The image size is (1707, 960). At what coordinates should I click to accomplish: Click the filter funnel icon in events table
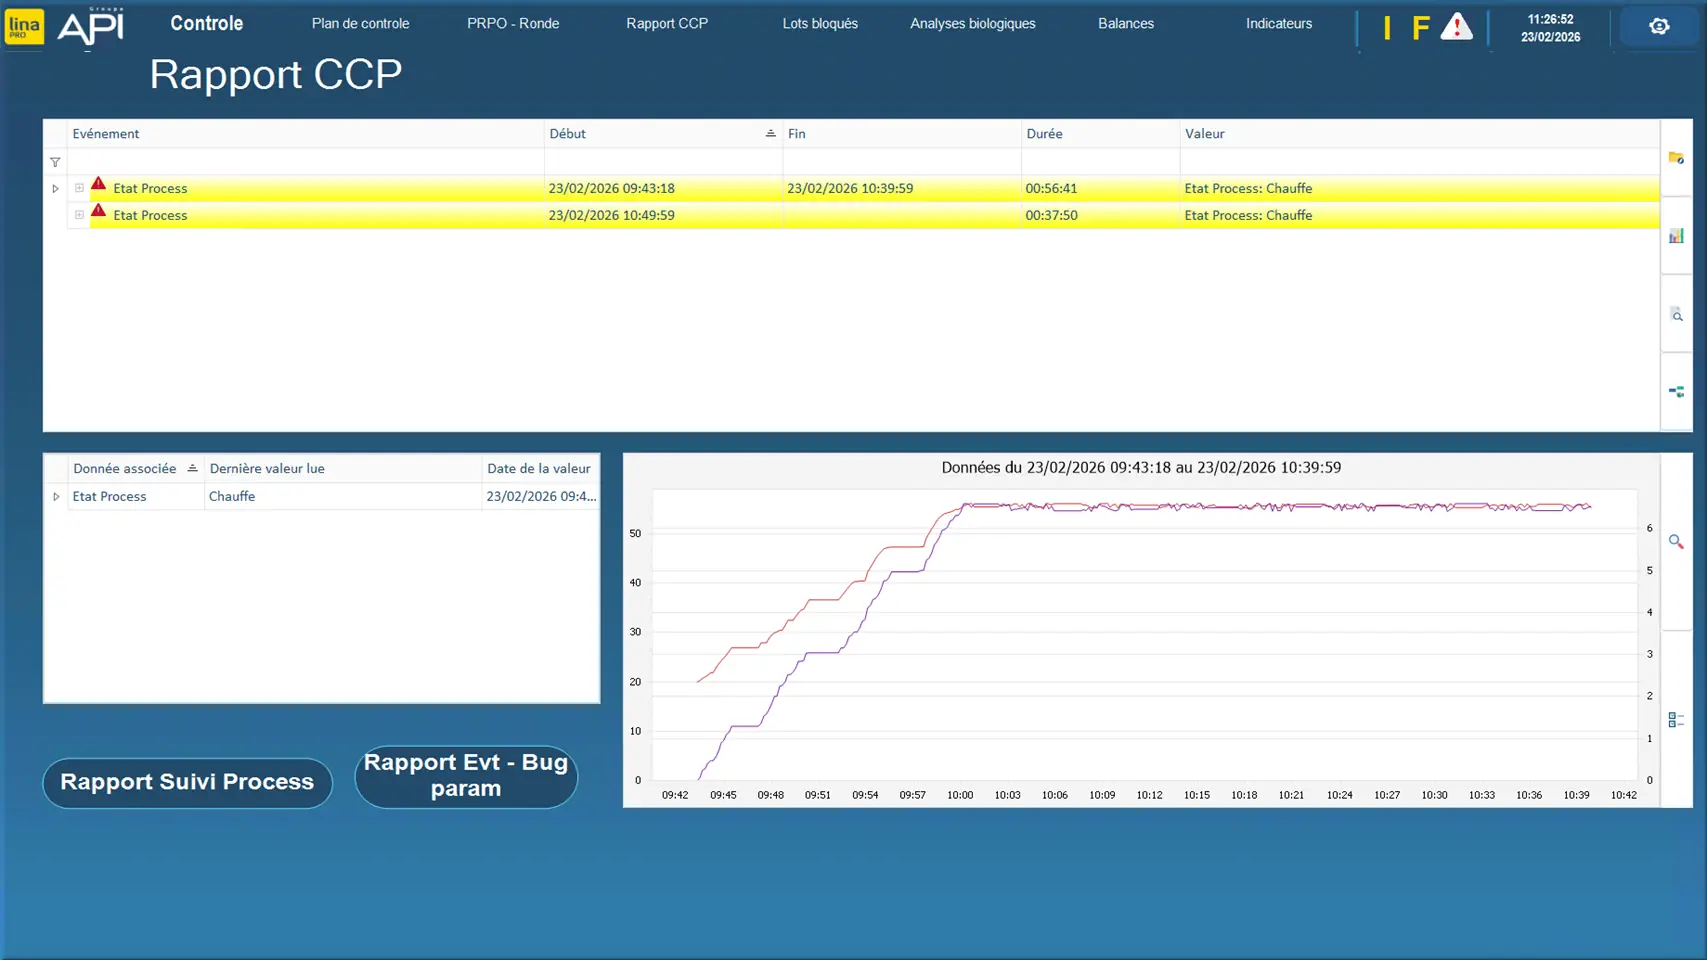coord(55,162)
